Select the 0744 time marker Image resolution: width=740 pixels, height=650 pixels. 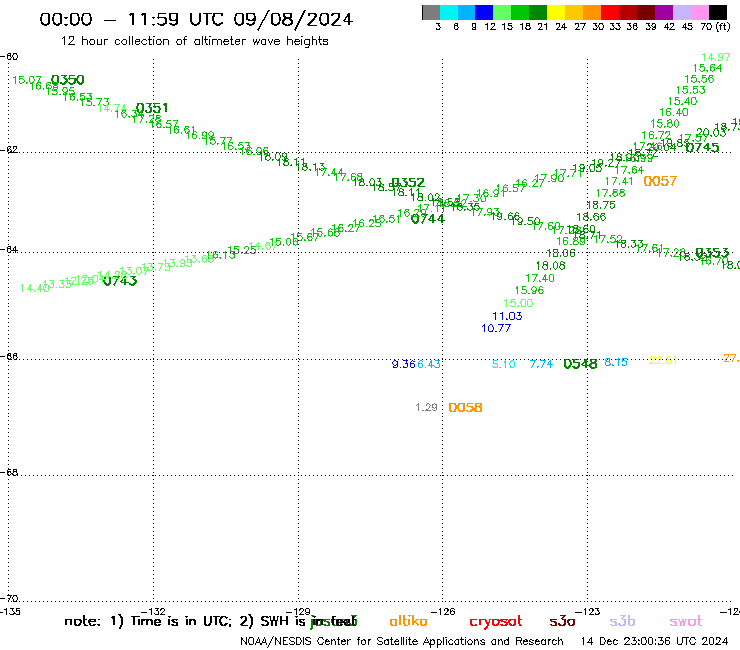pos(428,219)
